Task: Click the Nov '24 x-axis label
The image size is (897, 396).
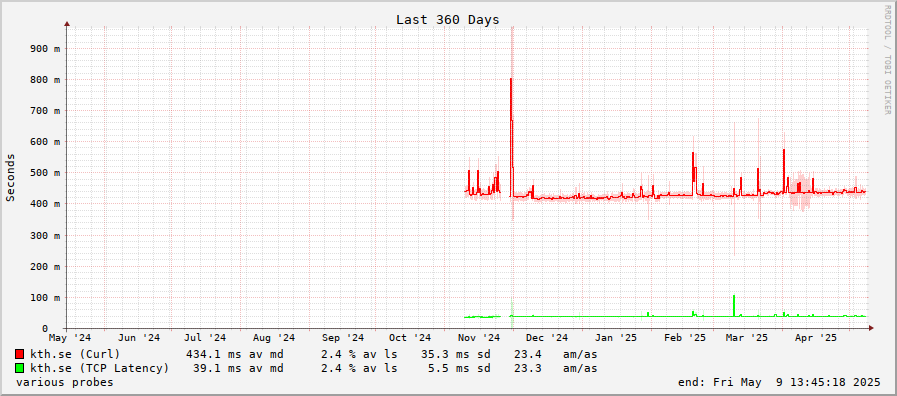Action: tap(481, 338)
